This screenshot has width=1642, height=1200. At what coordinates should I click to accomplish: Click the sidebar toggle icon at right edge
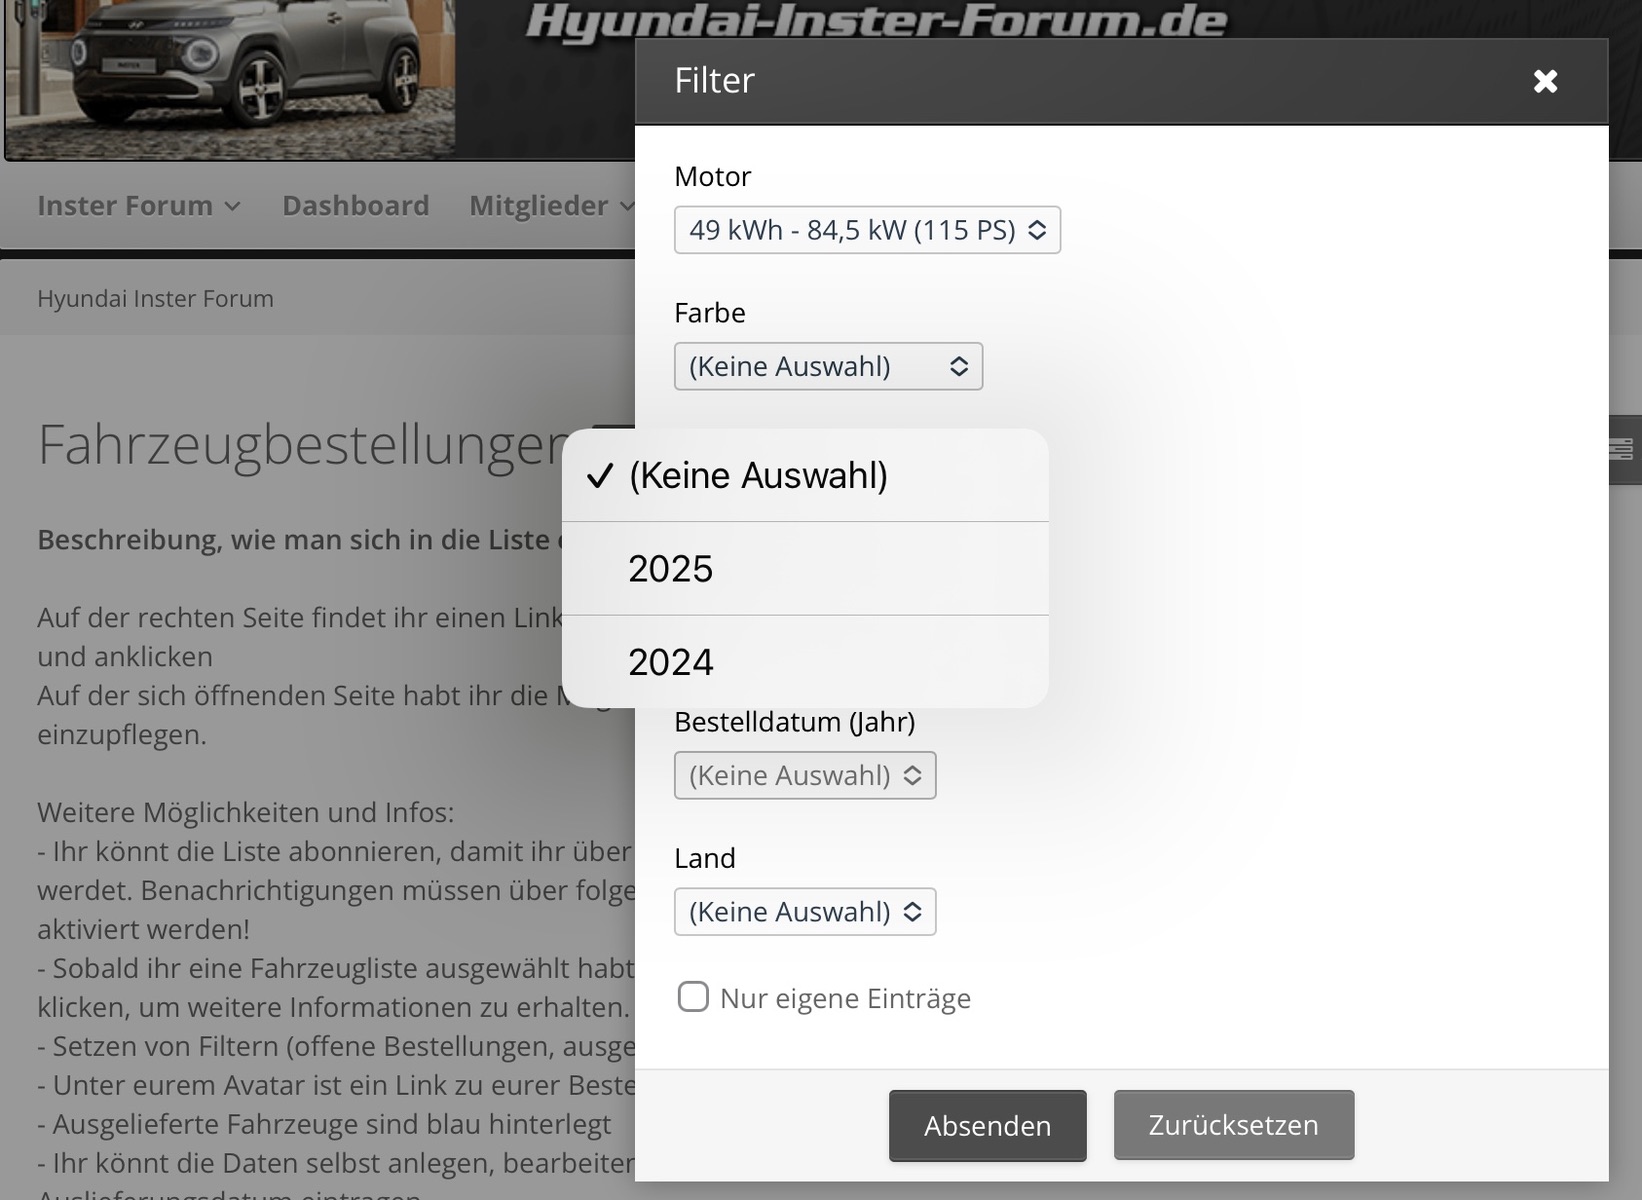click(1623, 449)
